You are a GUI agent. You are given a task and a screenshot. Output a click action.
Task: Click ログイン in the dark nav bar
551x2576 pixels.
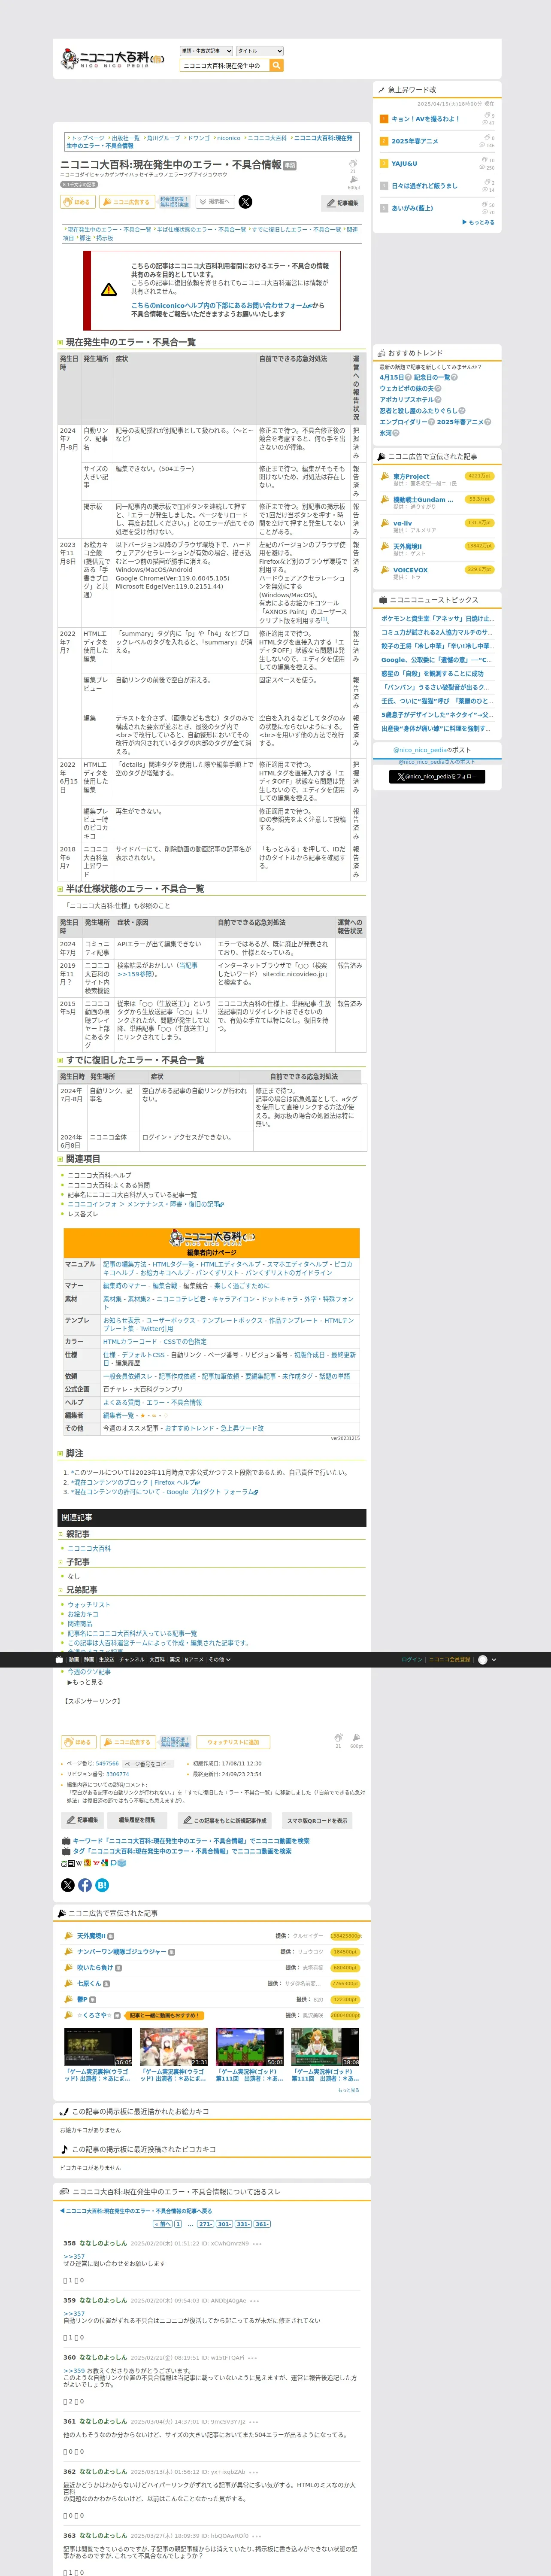[411, 1659]
